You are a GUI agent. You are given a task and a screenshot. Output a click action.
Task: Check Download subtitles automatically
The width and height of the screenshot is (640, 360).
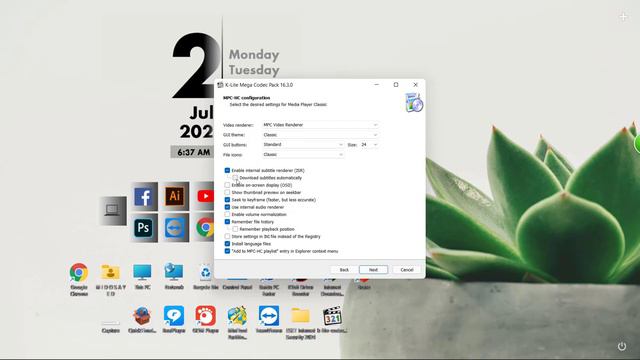(235, 178)
